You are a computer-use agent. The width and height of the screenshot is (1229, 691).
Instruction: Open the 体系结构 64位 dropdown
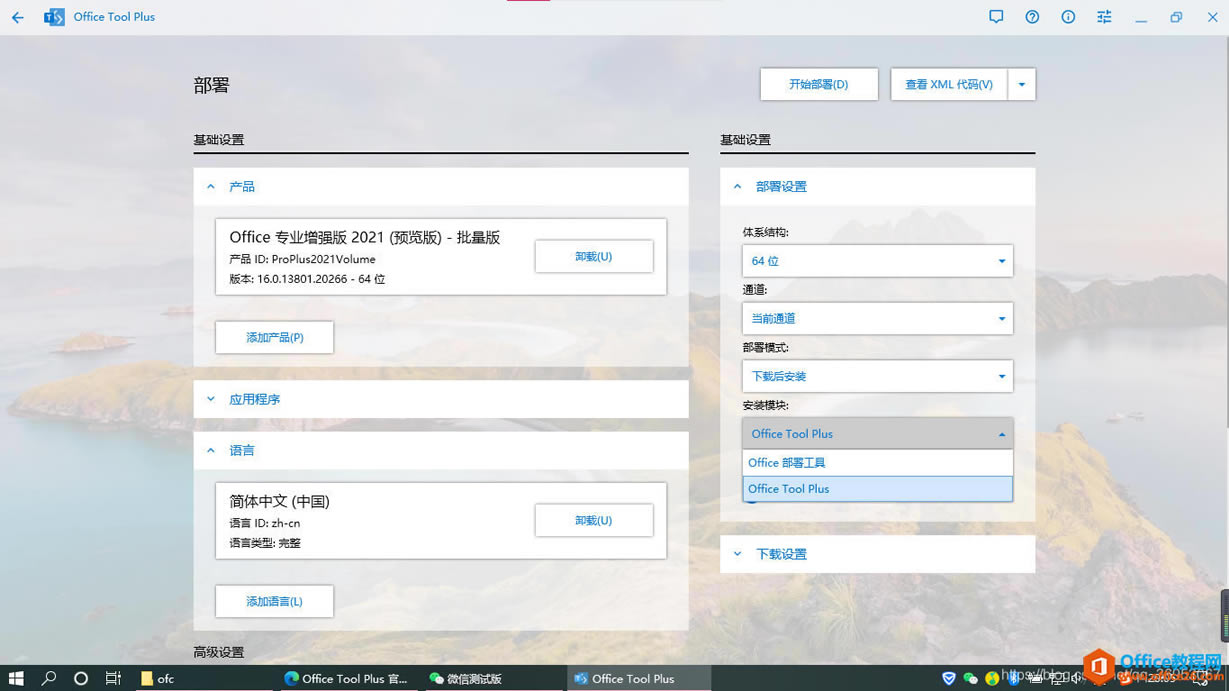pyautogui.click(x=878, y=260)
